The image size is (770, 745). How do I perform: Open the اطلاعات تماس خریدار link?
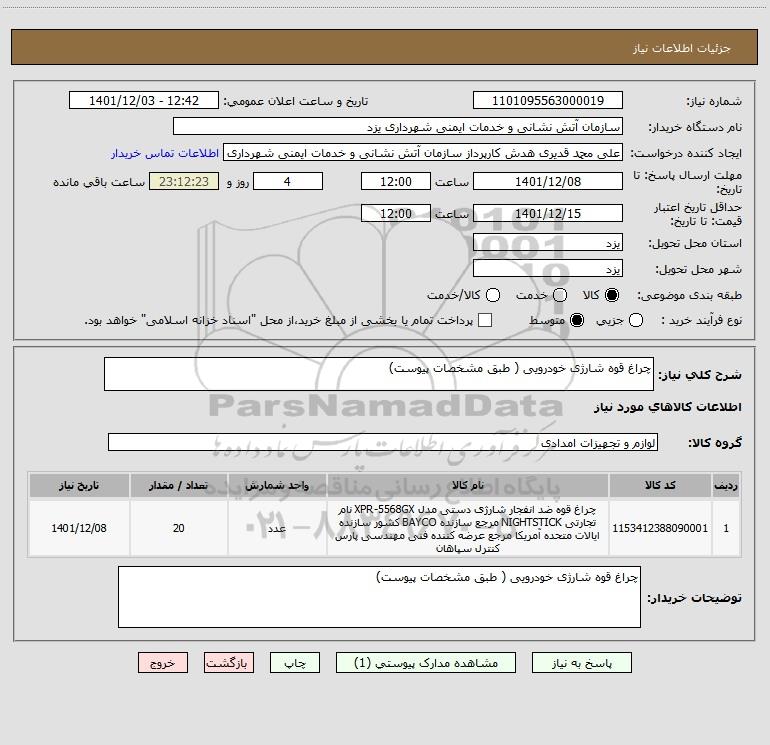[x=165, y=153]
